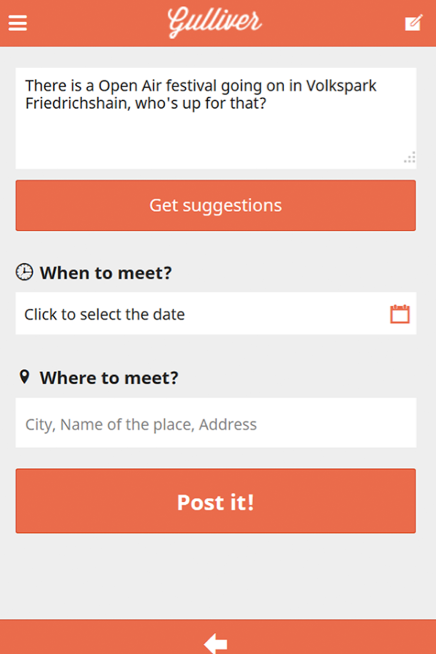Image resolution: width=436 pixels, height=654 pixels.
Task: Submit with the Post it! button
Action: click(x=216, y=501)
